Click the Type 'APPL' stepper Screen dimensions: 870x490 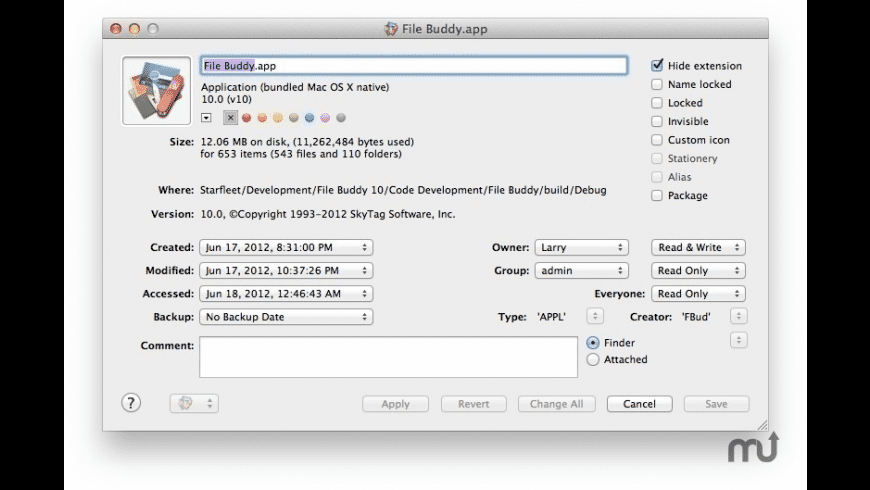click(x=595, y=316)
